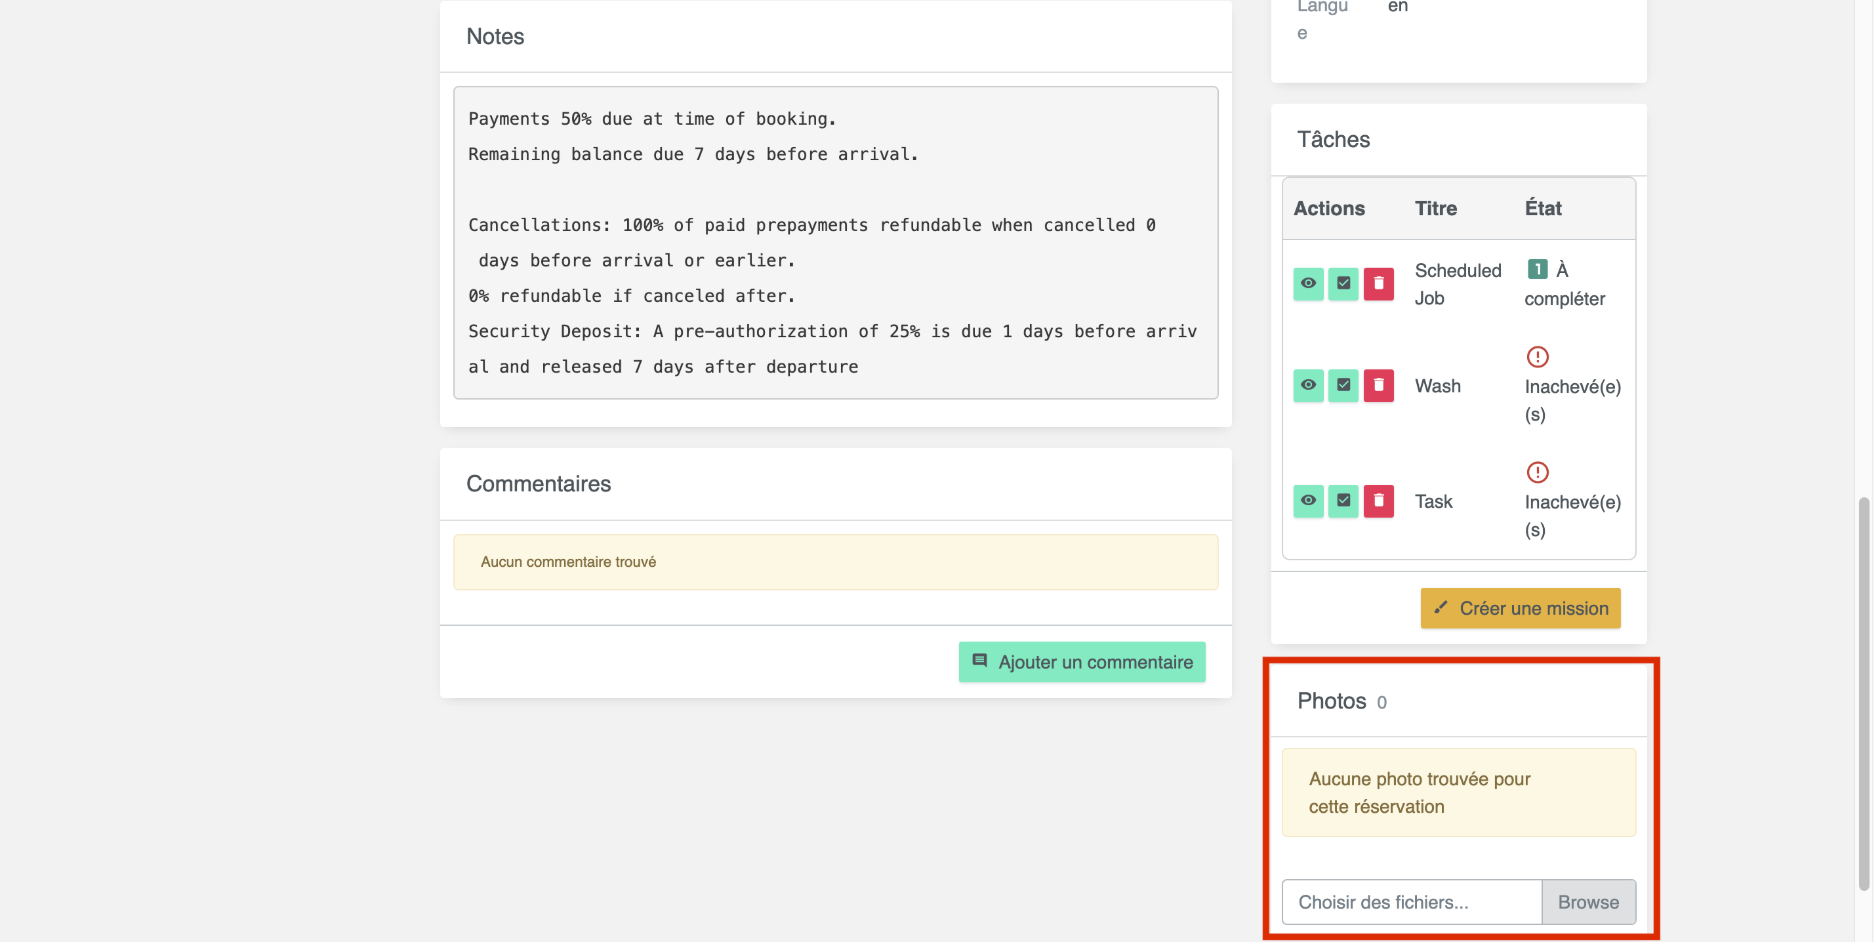Delete the Wash task

point(1378,385)
